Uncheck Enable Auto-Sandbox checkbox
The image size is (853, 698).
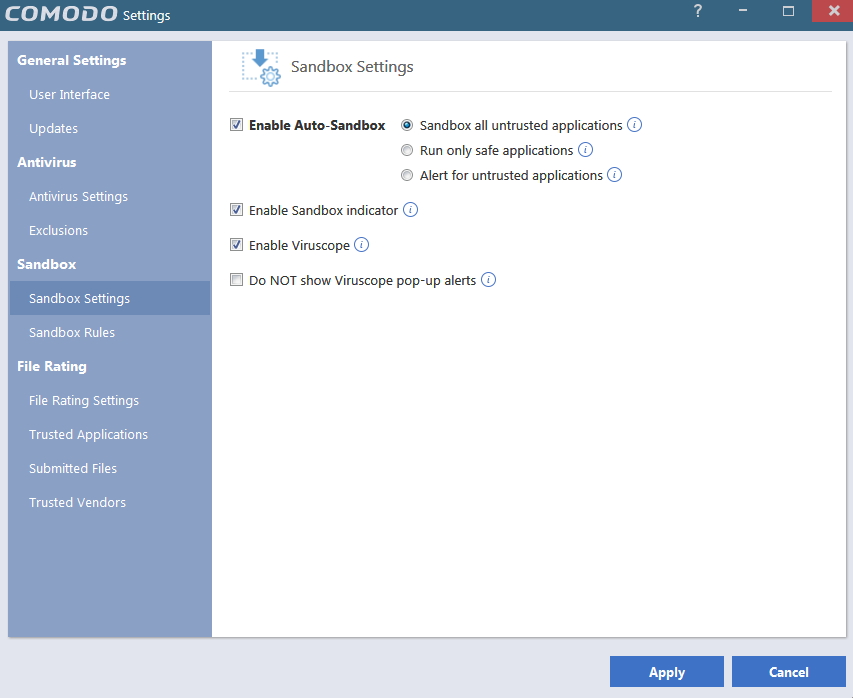(x=236, y=125)
